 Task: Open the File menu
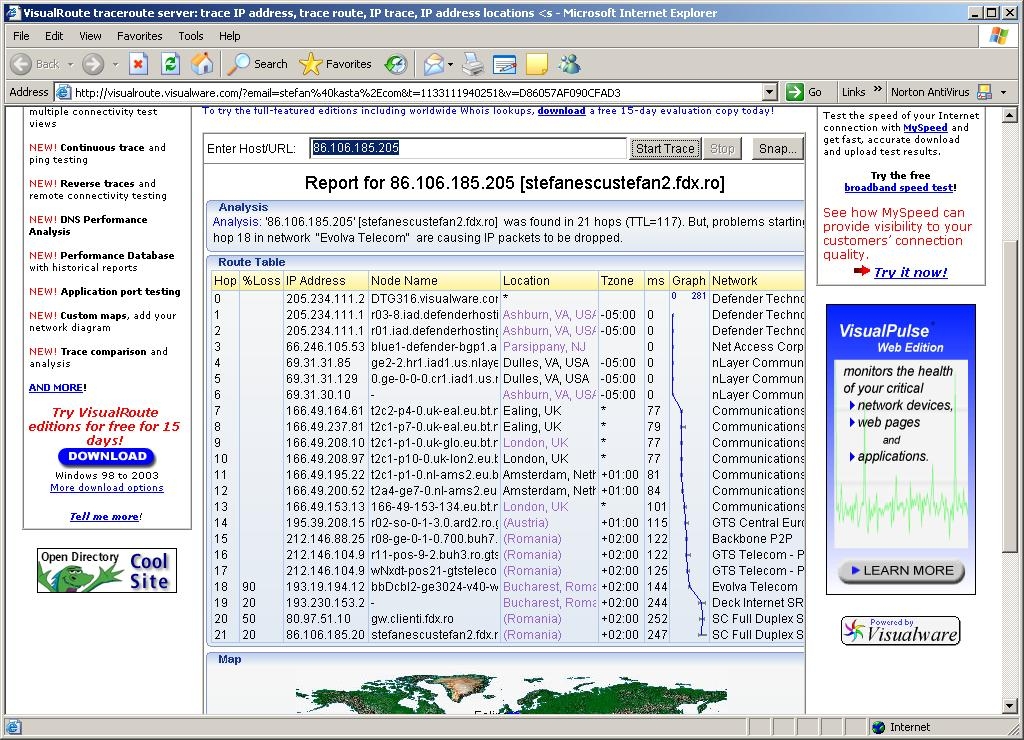coord(21,36)
